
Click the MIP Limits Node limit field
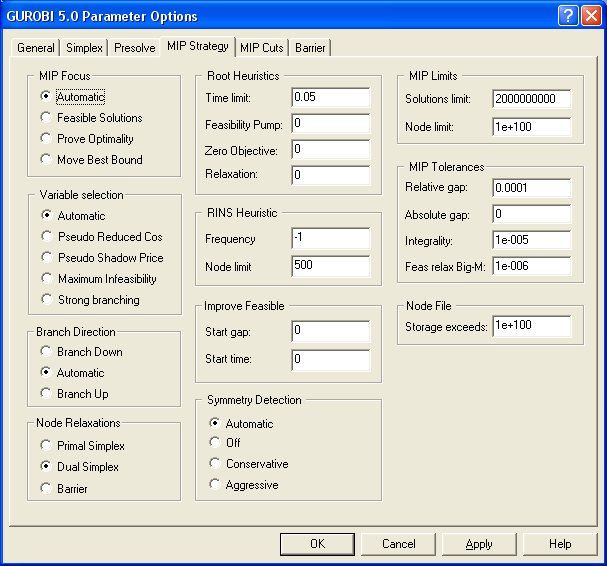pyautogui.click(x=532, y=127)
